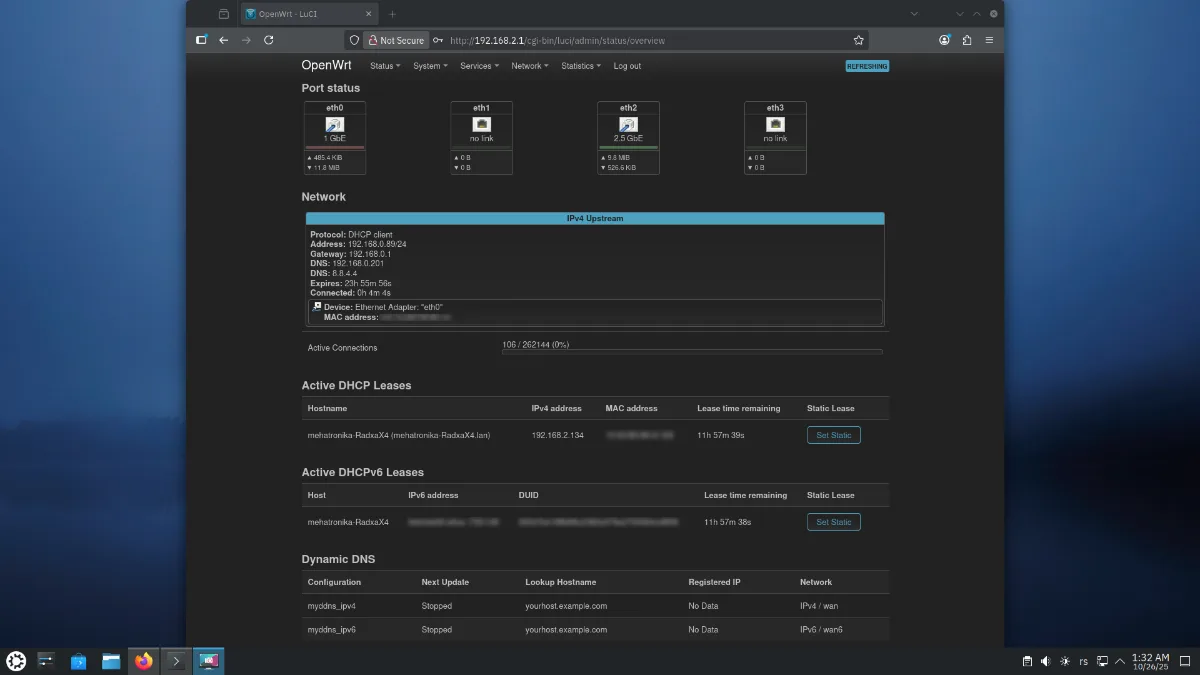
Task: Open a new browser tab
Action: tap(392, 14)
